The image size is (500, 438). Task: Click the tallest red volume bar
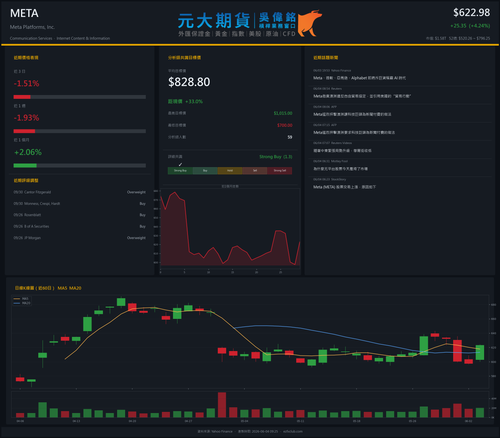[x=222, y=405]
